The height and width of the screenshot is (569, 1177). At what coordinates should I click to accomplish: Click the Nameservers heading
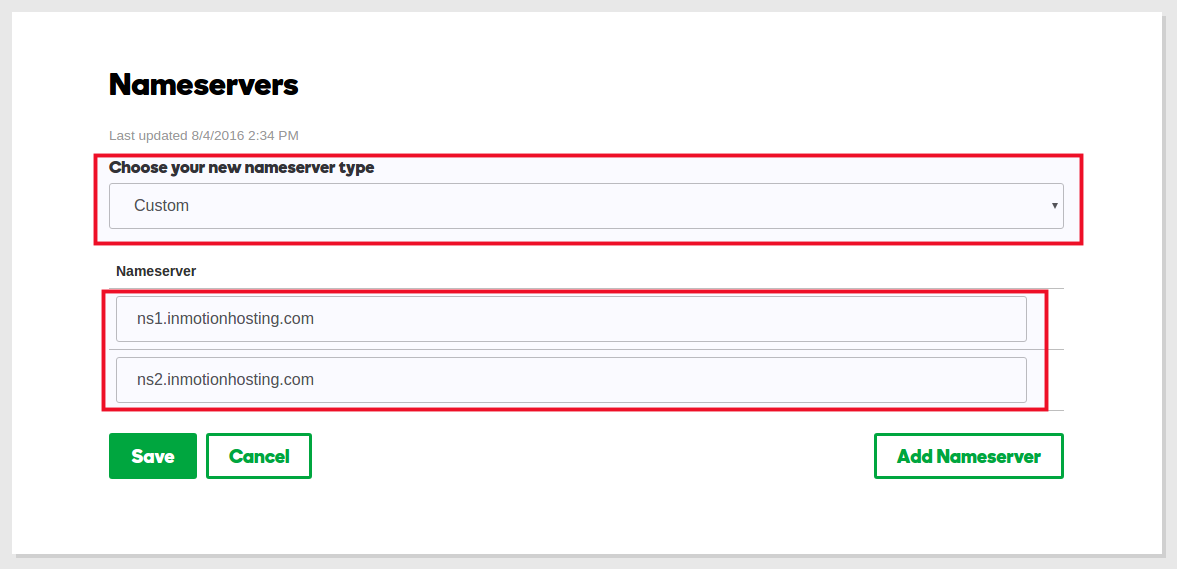(204, 85)
